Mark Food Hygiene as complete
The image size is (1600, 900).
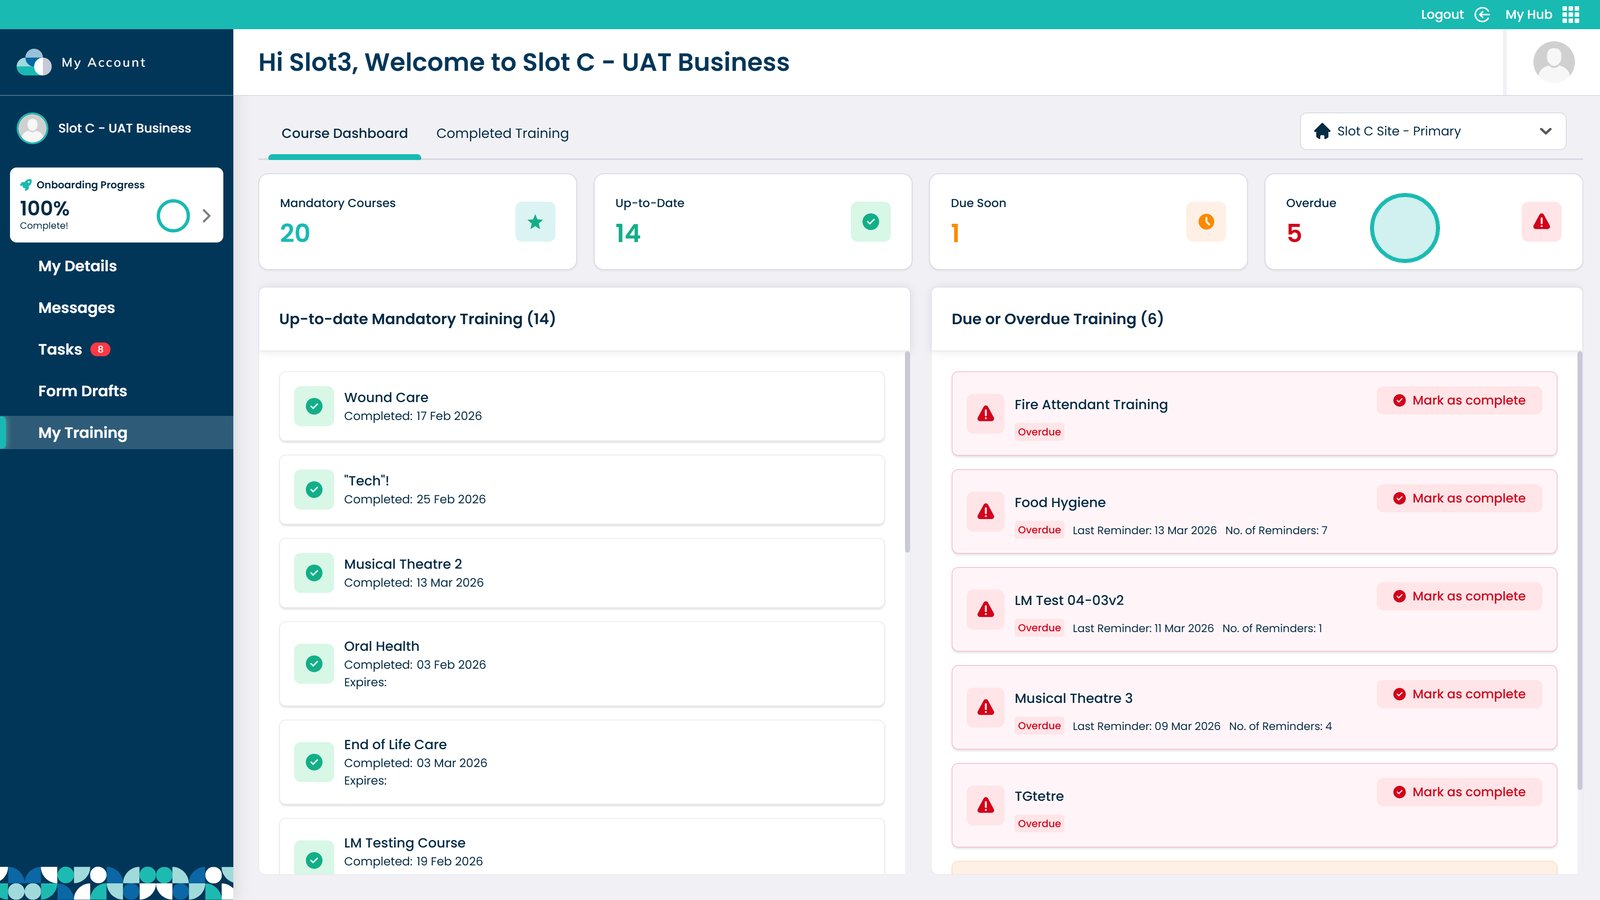[x=1459, y=498]
